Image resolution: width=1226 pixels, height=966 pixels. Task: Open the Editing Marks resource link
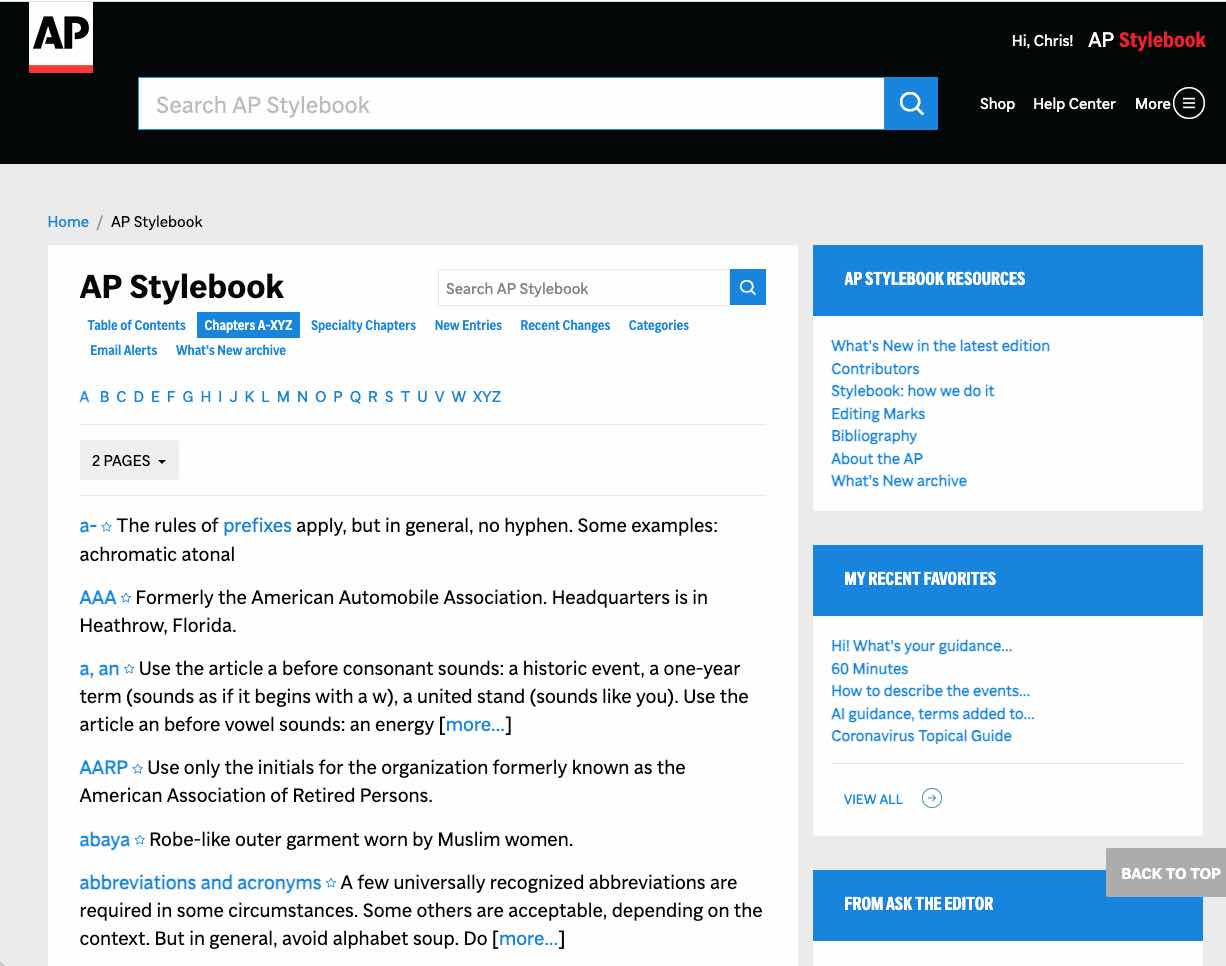877,413
